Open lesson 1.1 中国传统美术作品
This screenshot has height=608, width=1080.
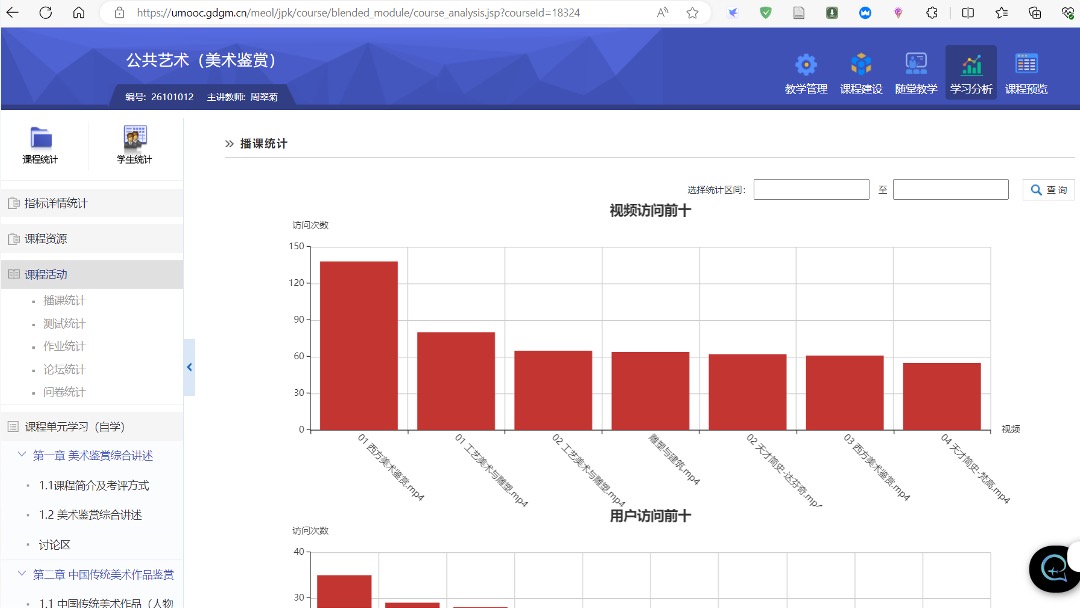(106, 602)
